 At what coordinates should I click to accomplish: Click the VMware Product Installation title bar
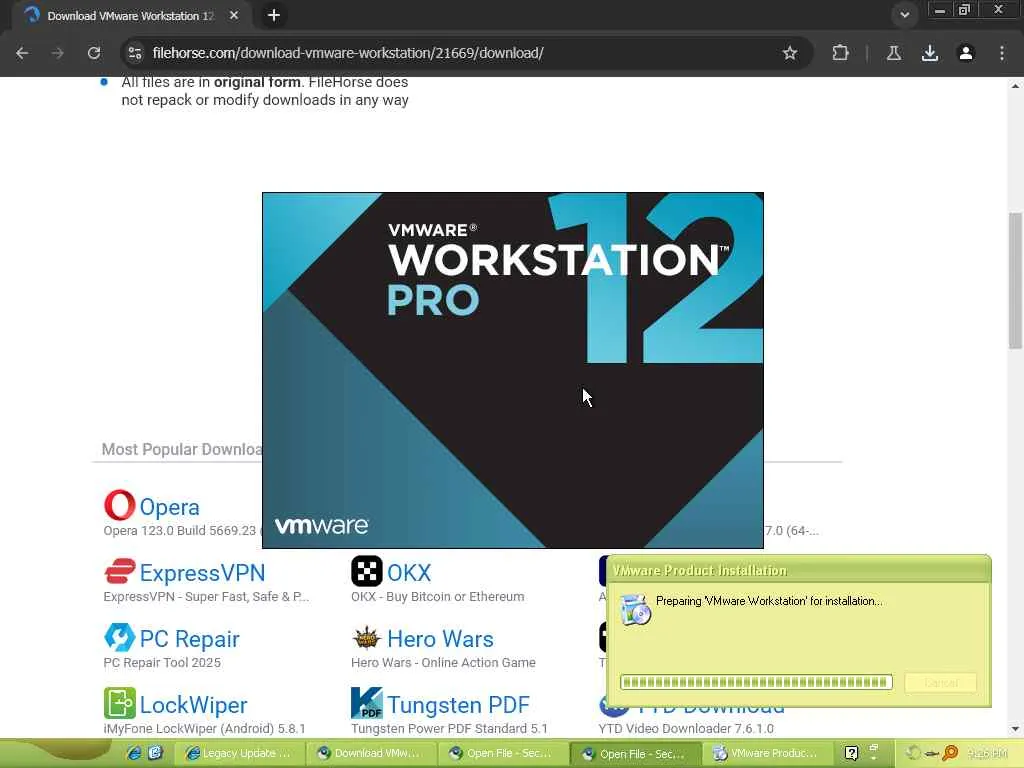tap(799, 570)
